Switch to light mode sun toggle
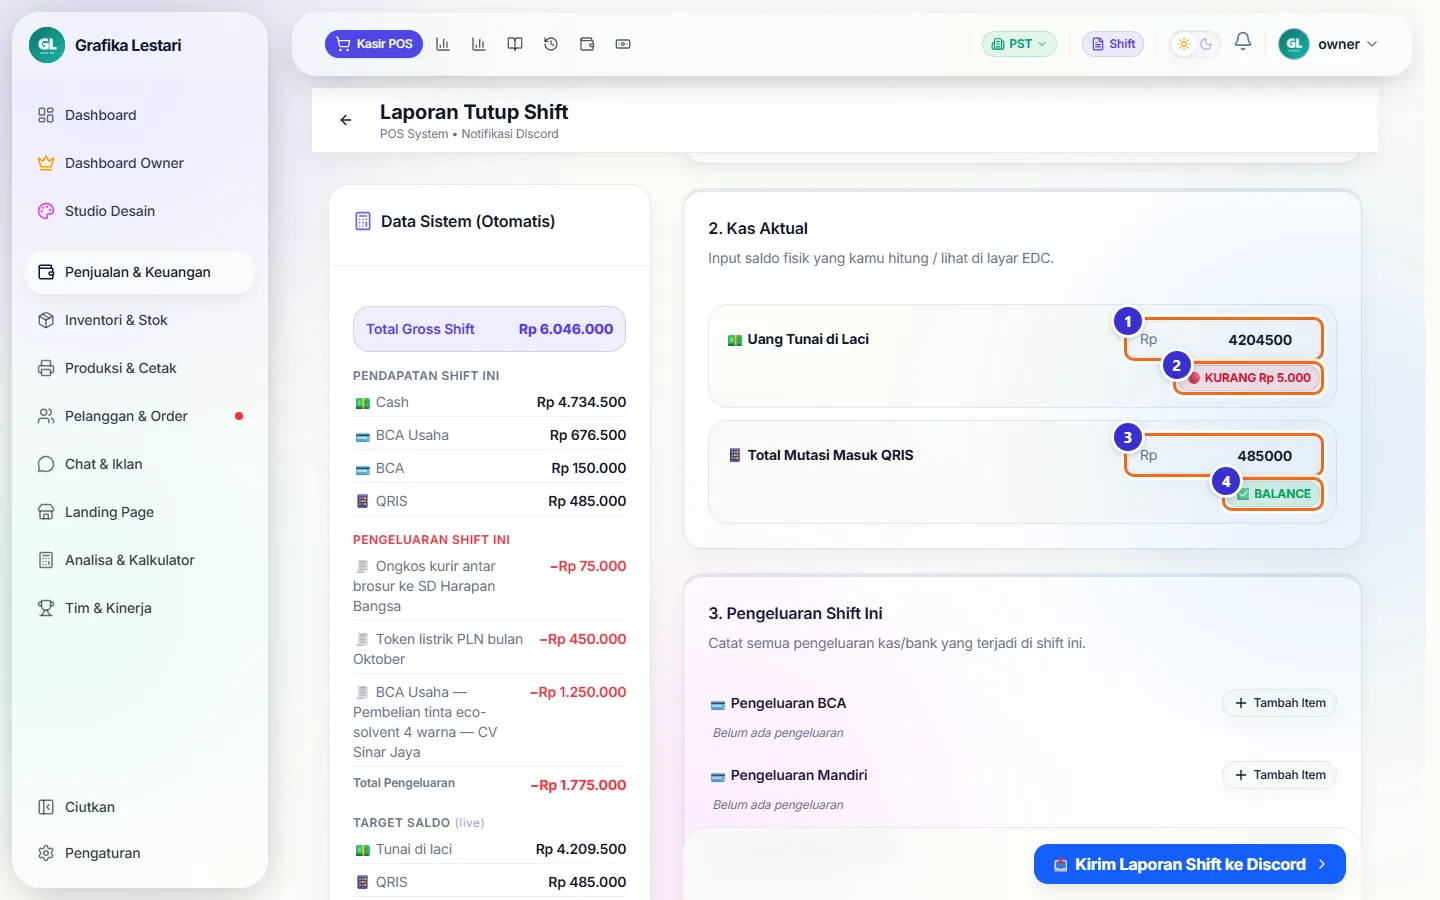1440x900 pixels. 1184,44
